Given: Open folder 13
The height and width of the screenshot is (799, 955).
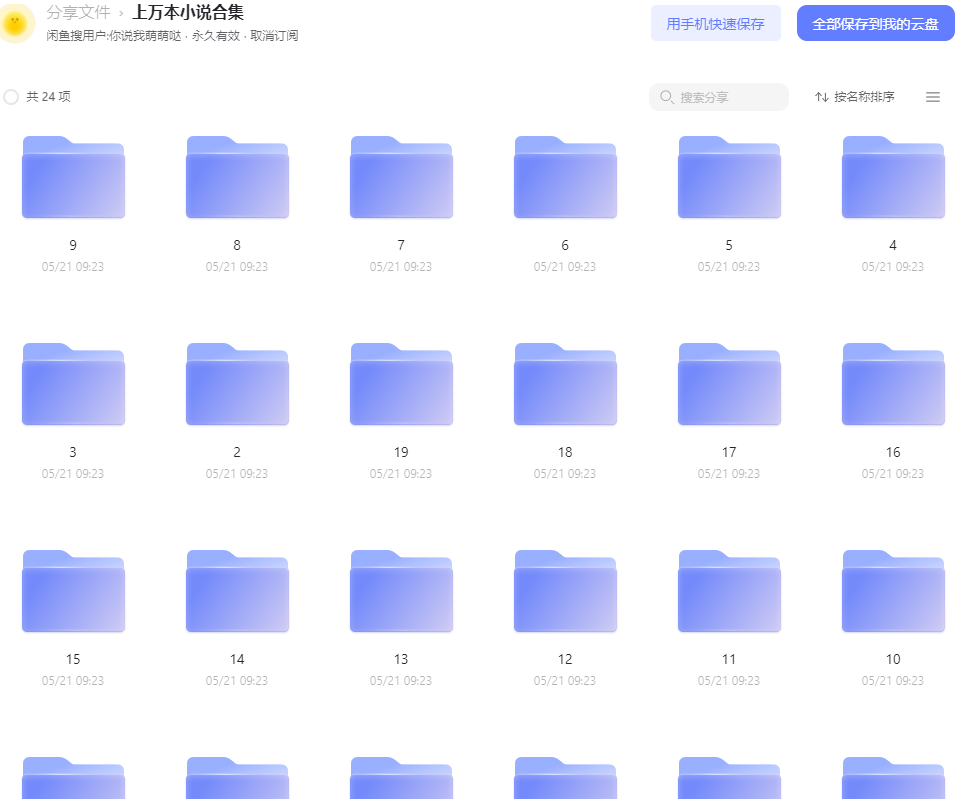Looking at the screenshot, I should coord(401,591).
